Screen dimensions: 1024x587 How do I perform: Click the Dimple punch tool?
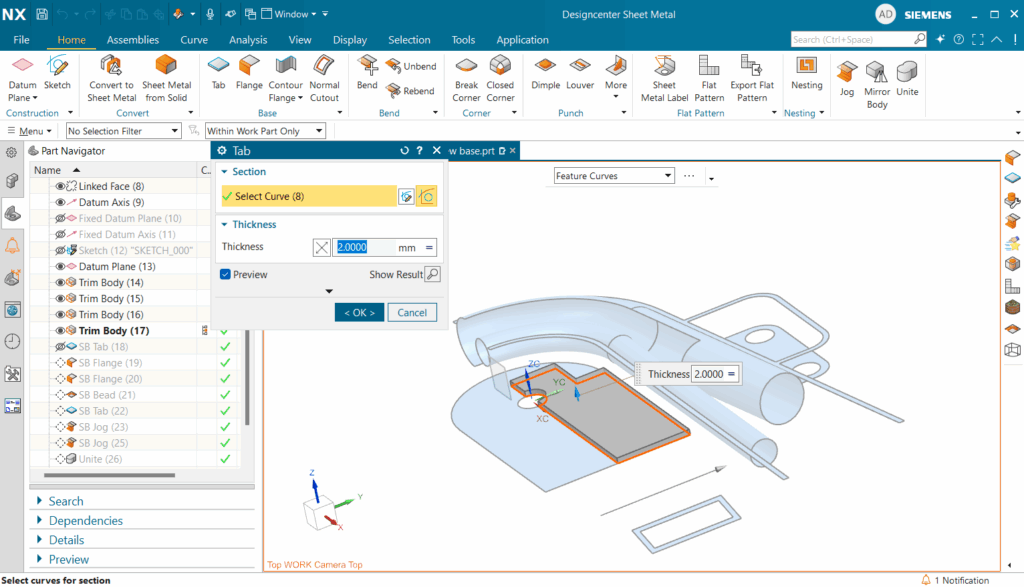pyautogui.click(x=545, y=73)
